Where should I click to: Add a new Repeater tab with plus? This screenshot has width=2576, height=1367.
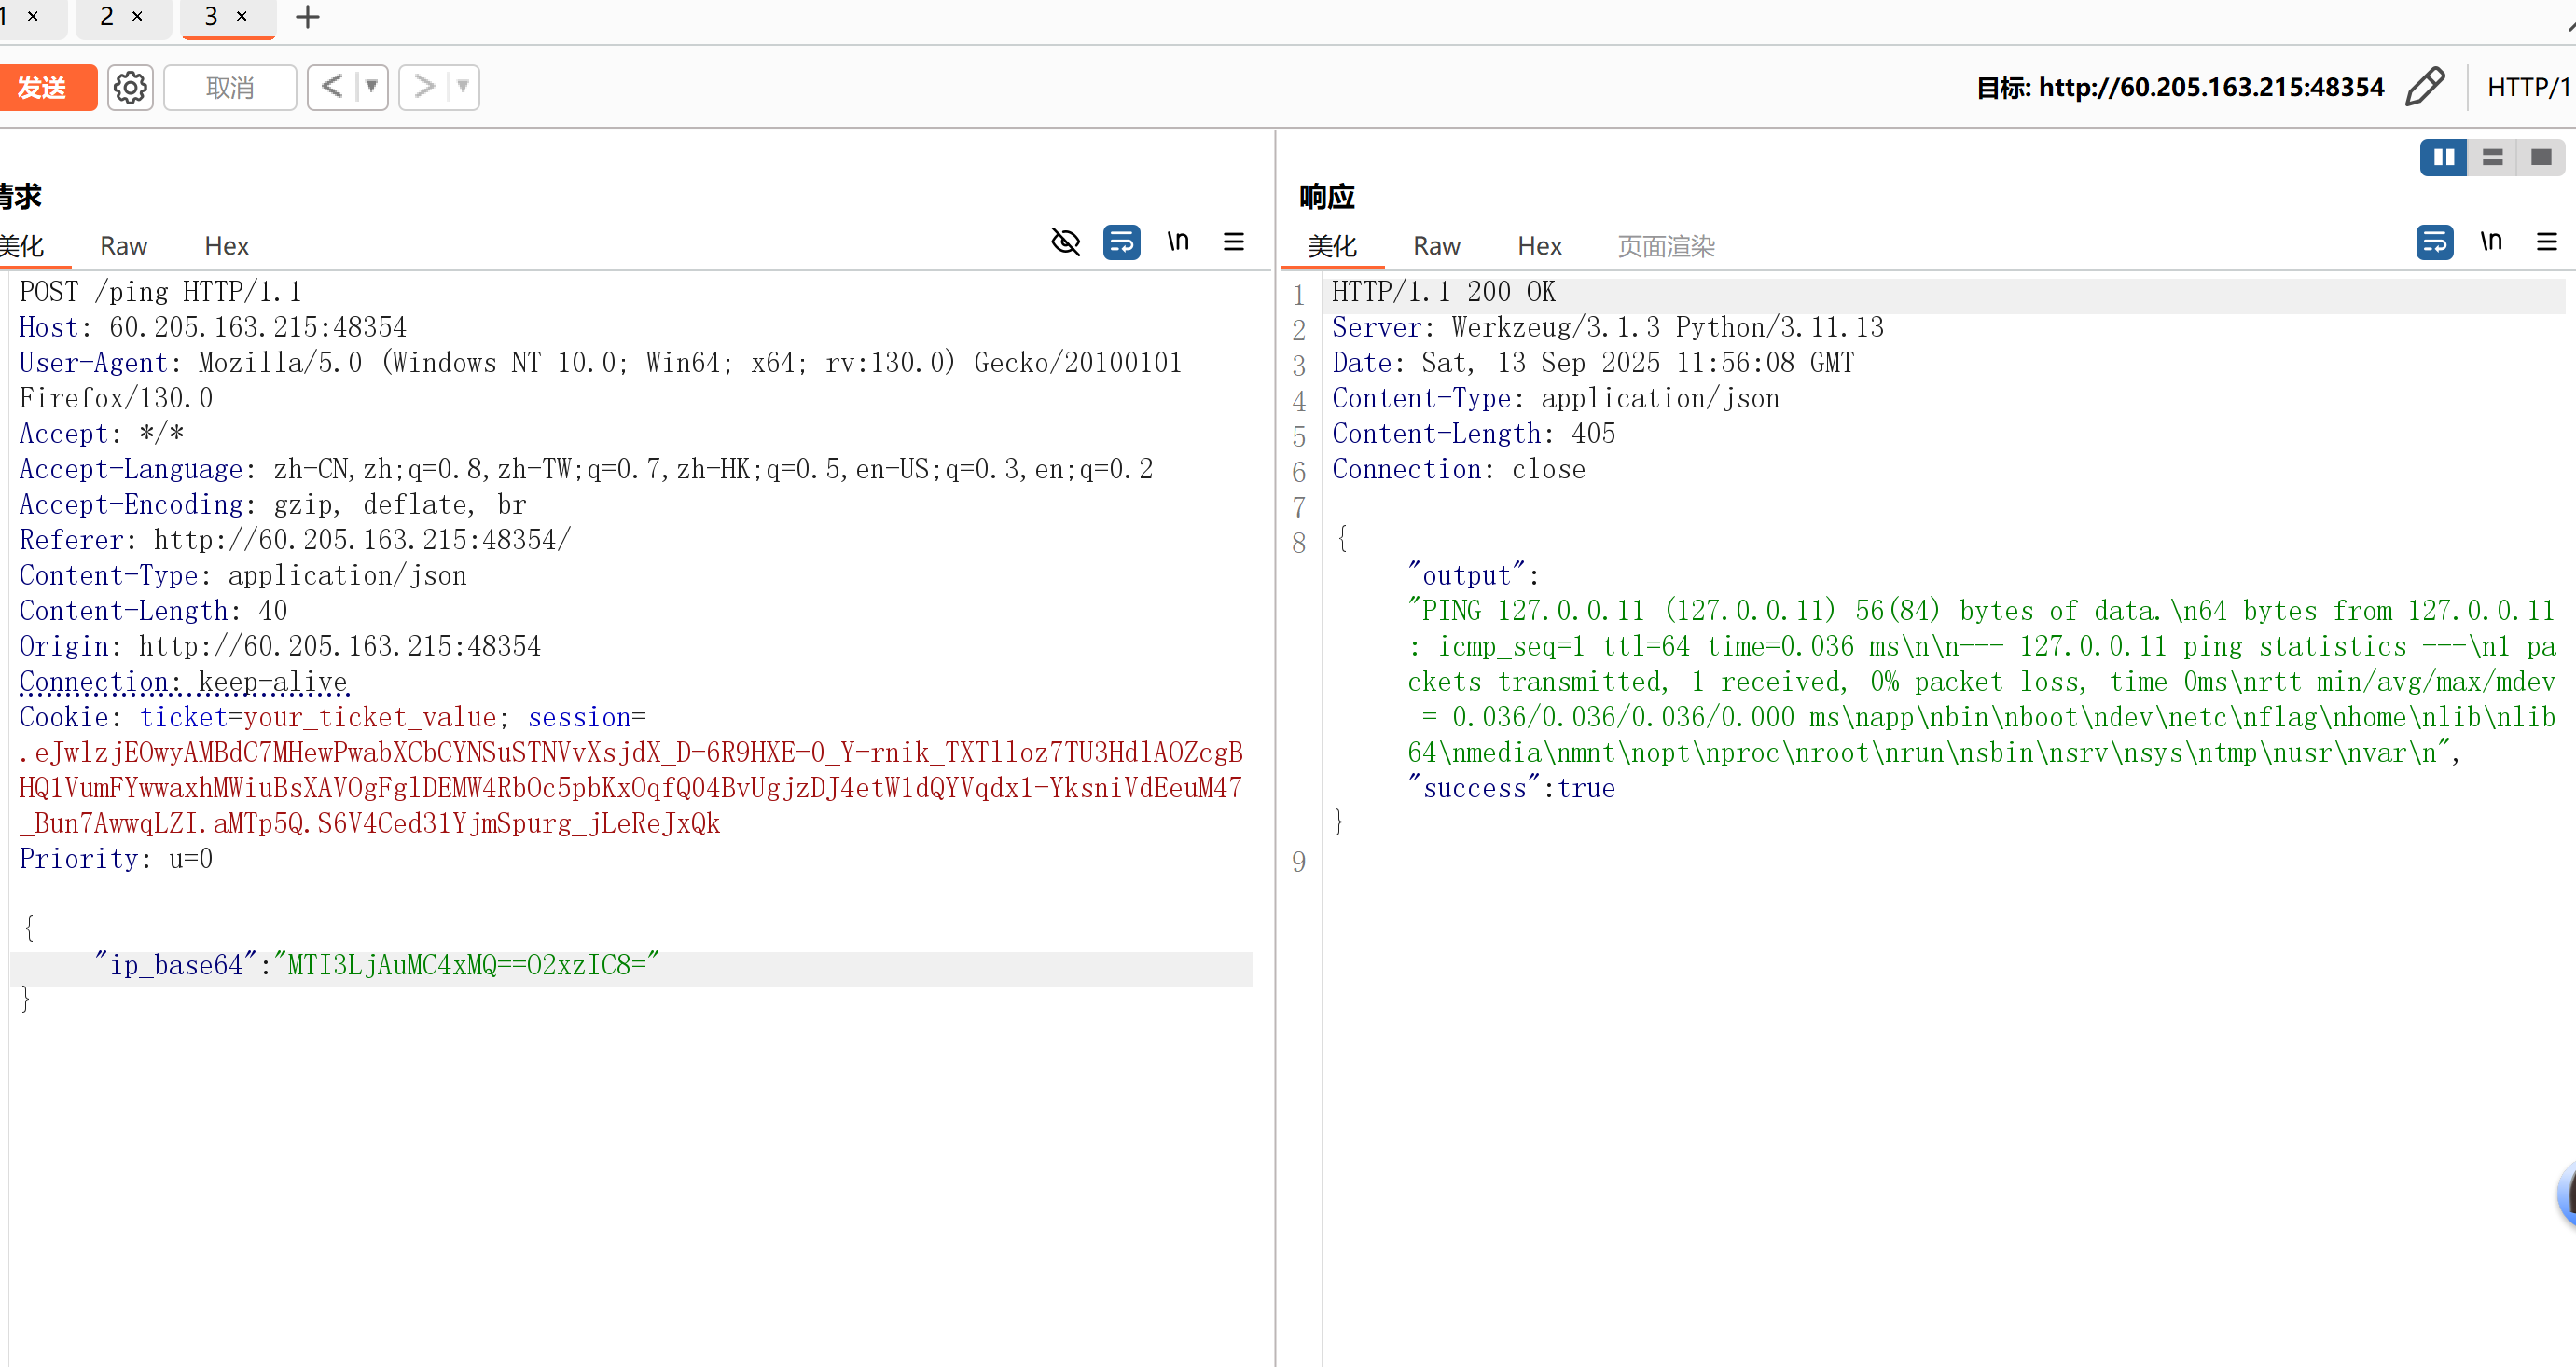pyautogui.click(x=308, y=17)
